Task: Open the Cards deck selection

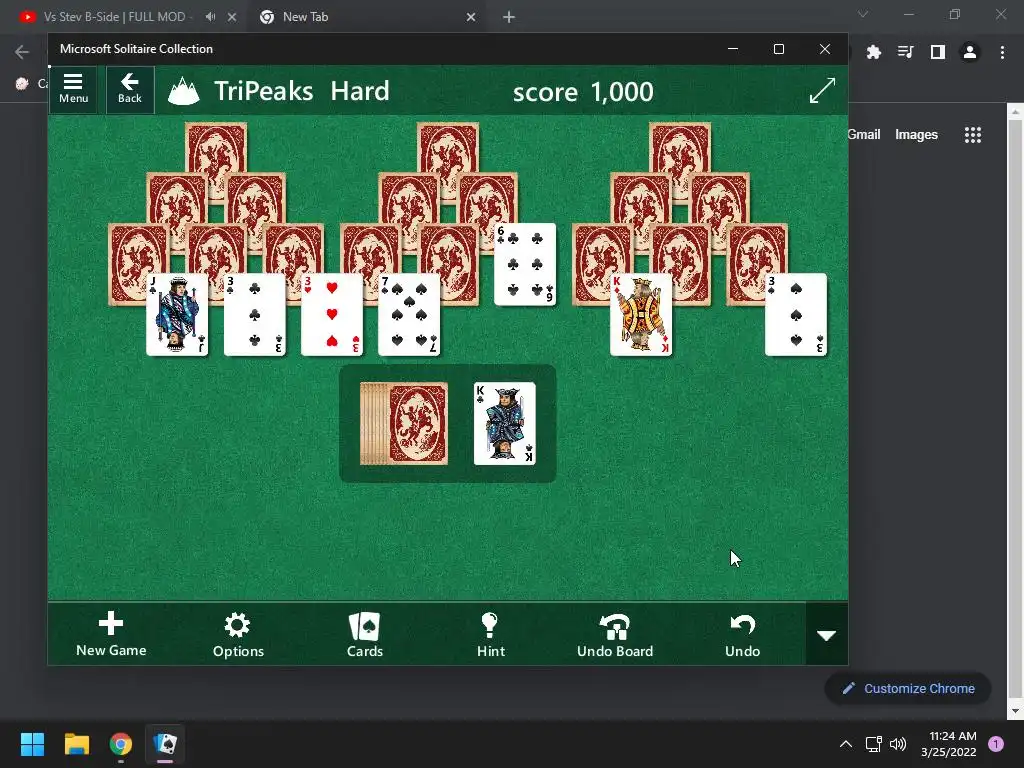Action: pos(364,634)
